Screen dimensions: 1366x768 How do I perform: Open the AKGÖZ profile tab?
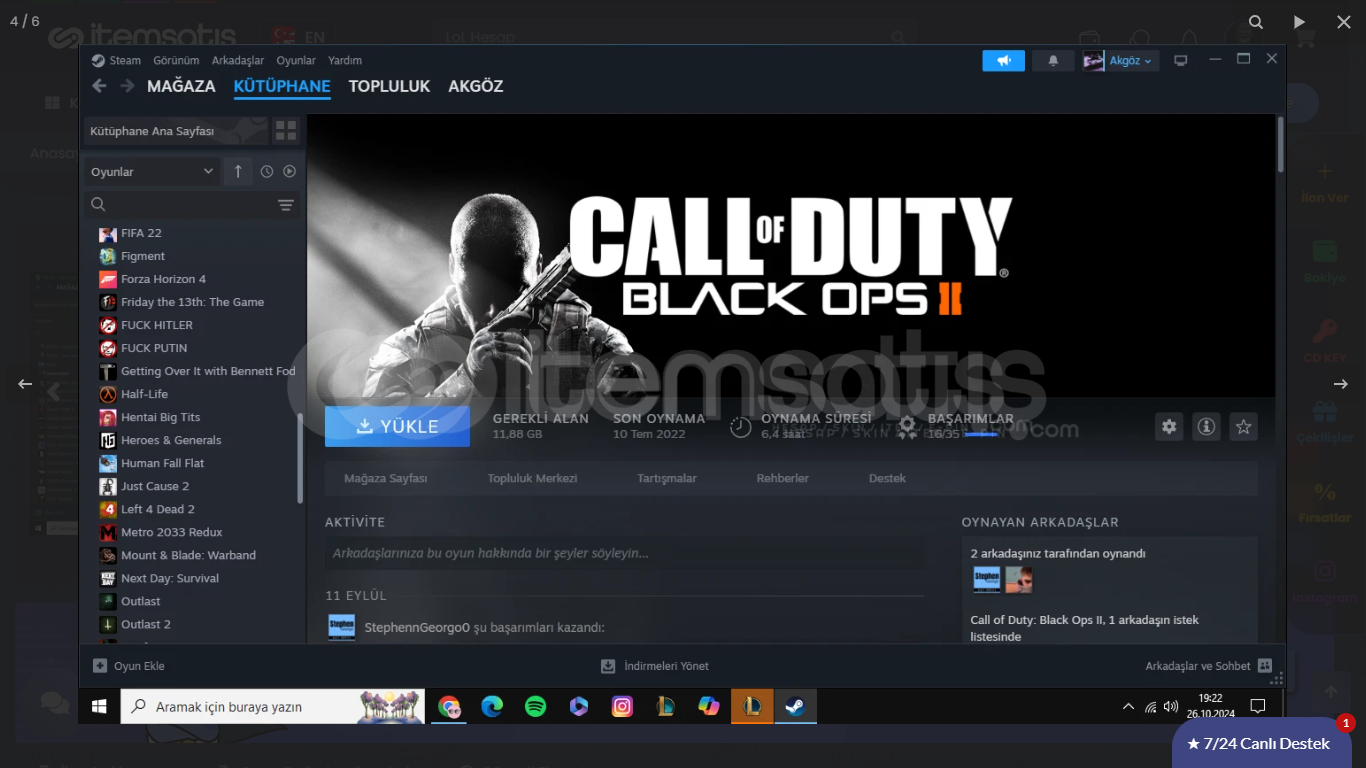(x=476, y=86)
